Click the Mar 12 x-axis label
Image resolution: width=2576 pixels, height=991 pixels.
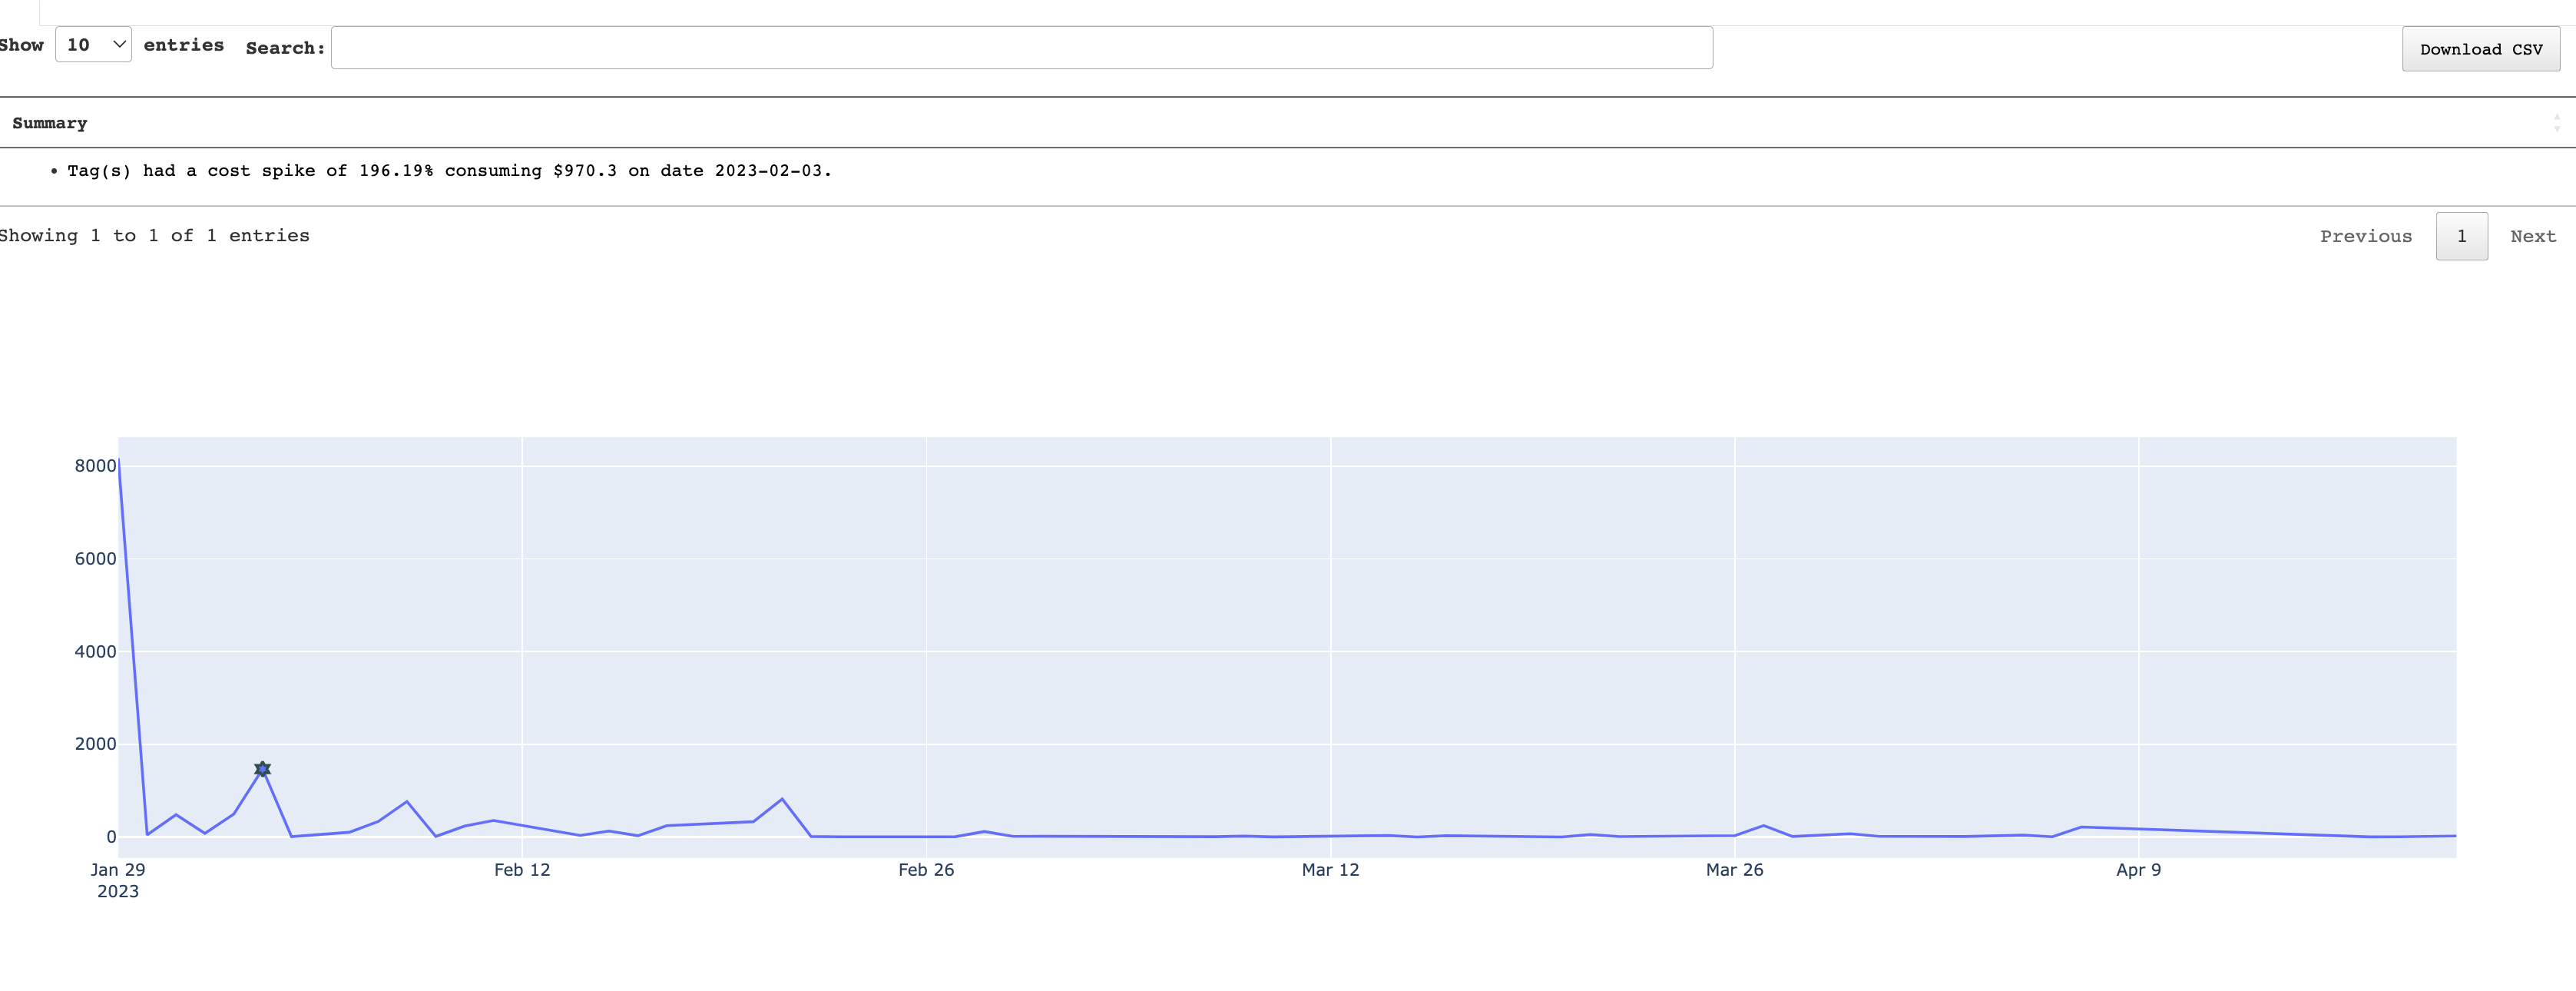pyautogui.click(x=1330, y=870)
